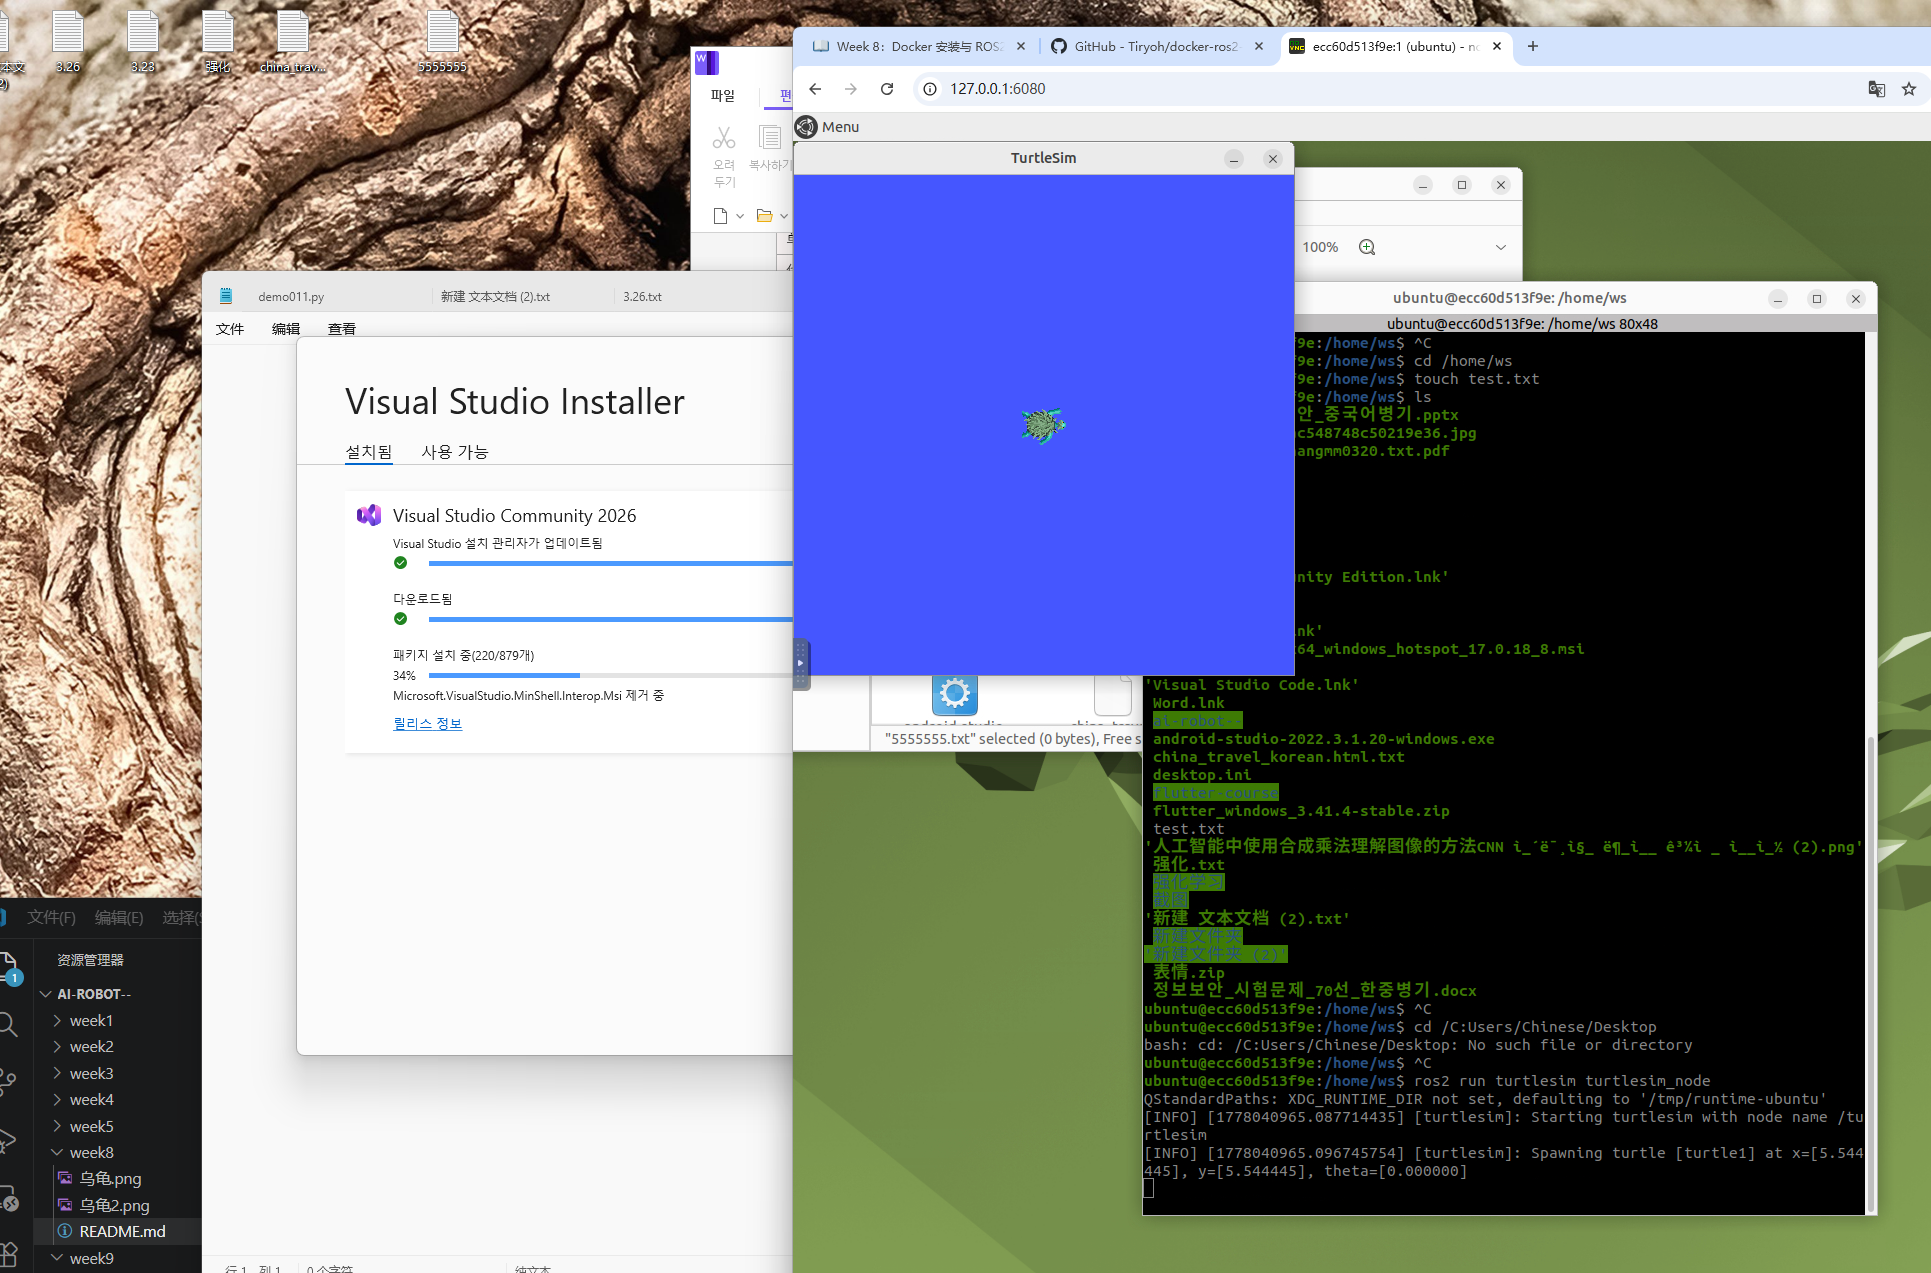
Task: Click the Visual Studio Community logo icon
Action: click(x=369, y=515)
